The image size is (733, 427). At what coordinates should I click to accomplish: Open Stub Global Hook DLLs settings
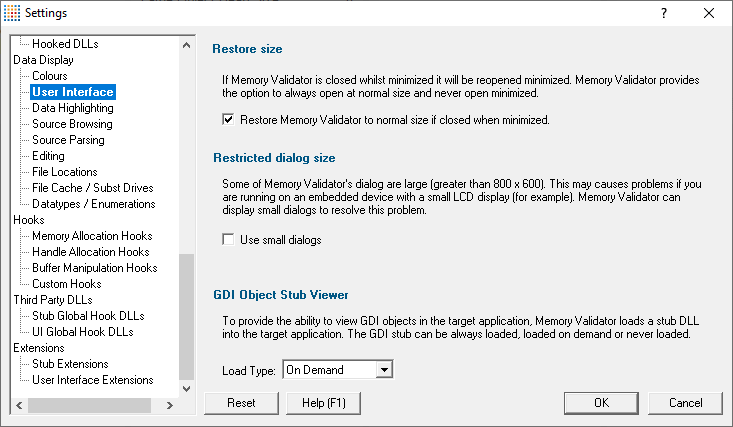pos(88,316)
